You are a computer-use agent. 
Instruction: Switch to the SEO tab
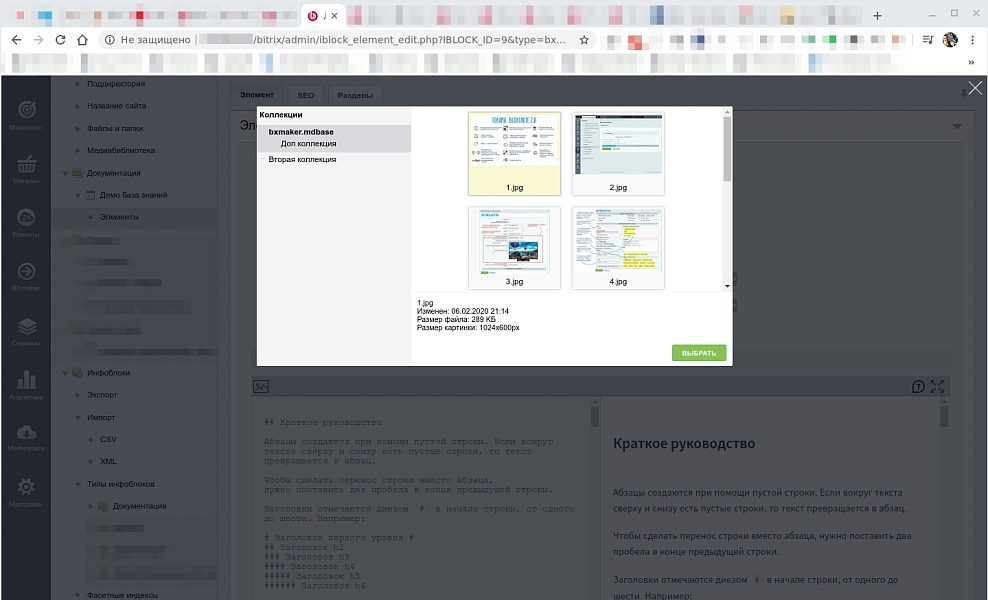tap(305, 95)
